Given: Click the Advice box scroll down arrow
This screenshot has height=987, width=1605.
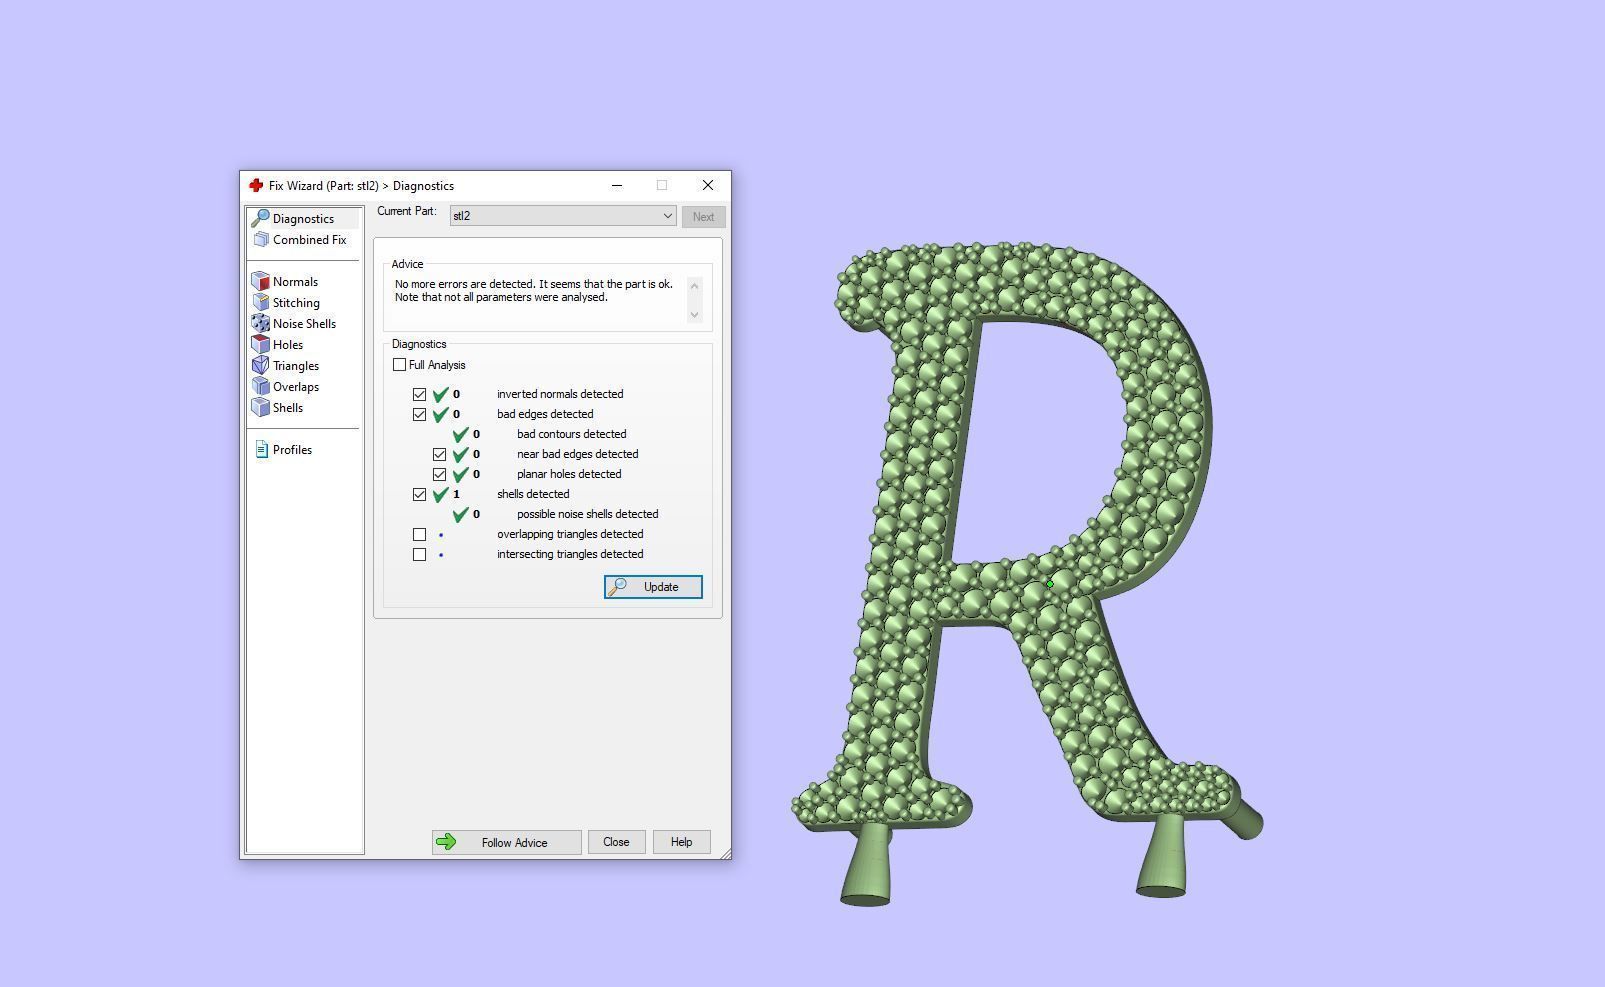Looking at the screenshot, I should point(695,315).
